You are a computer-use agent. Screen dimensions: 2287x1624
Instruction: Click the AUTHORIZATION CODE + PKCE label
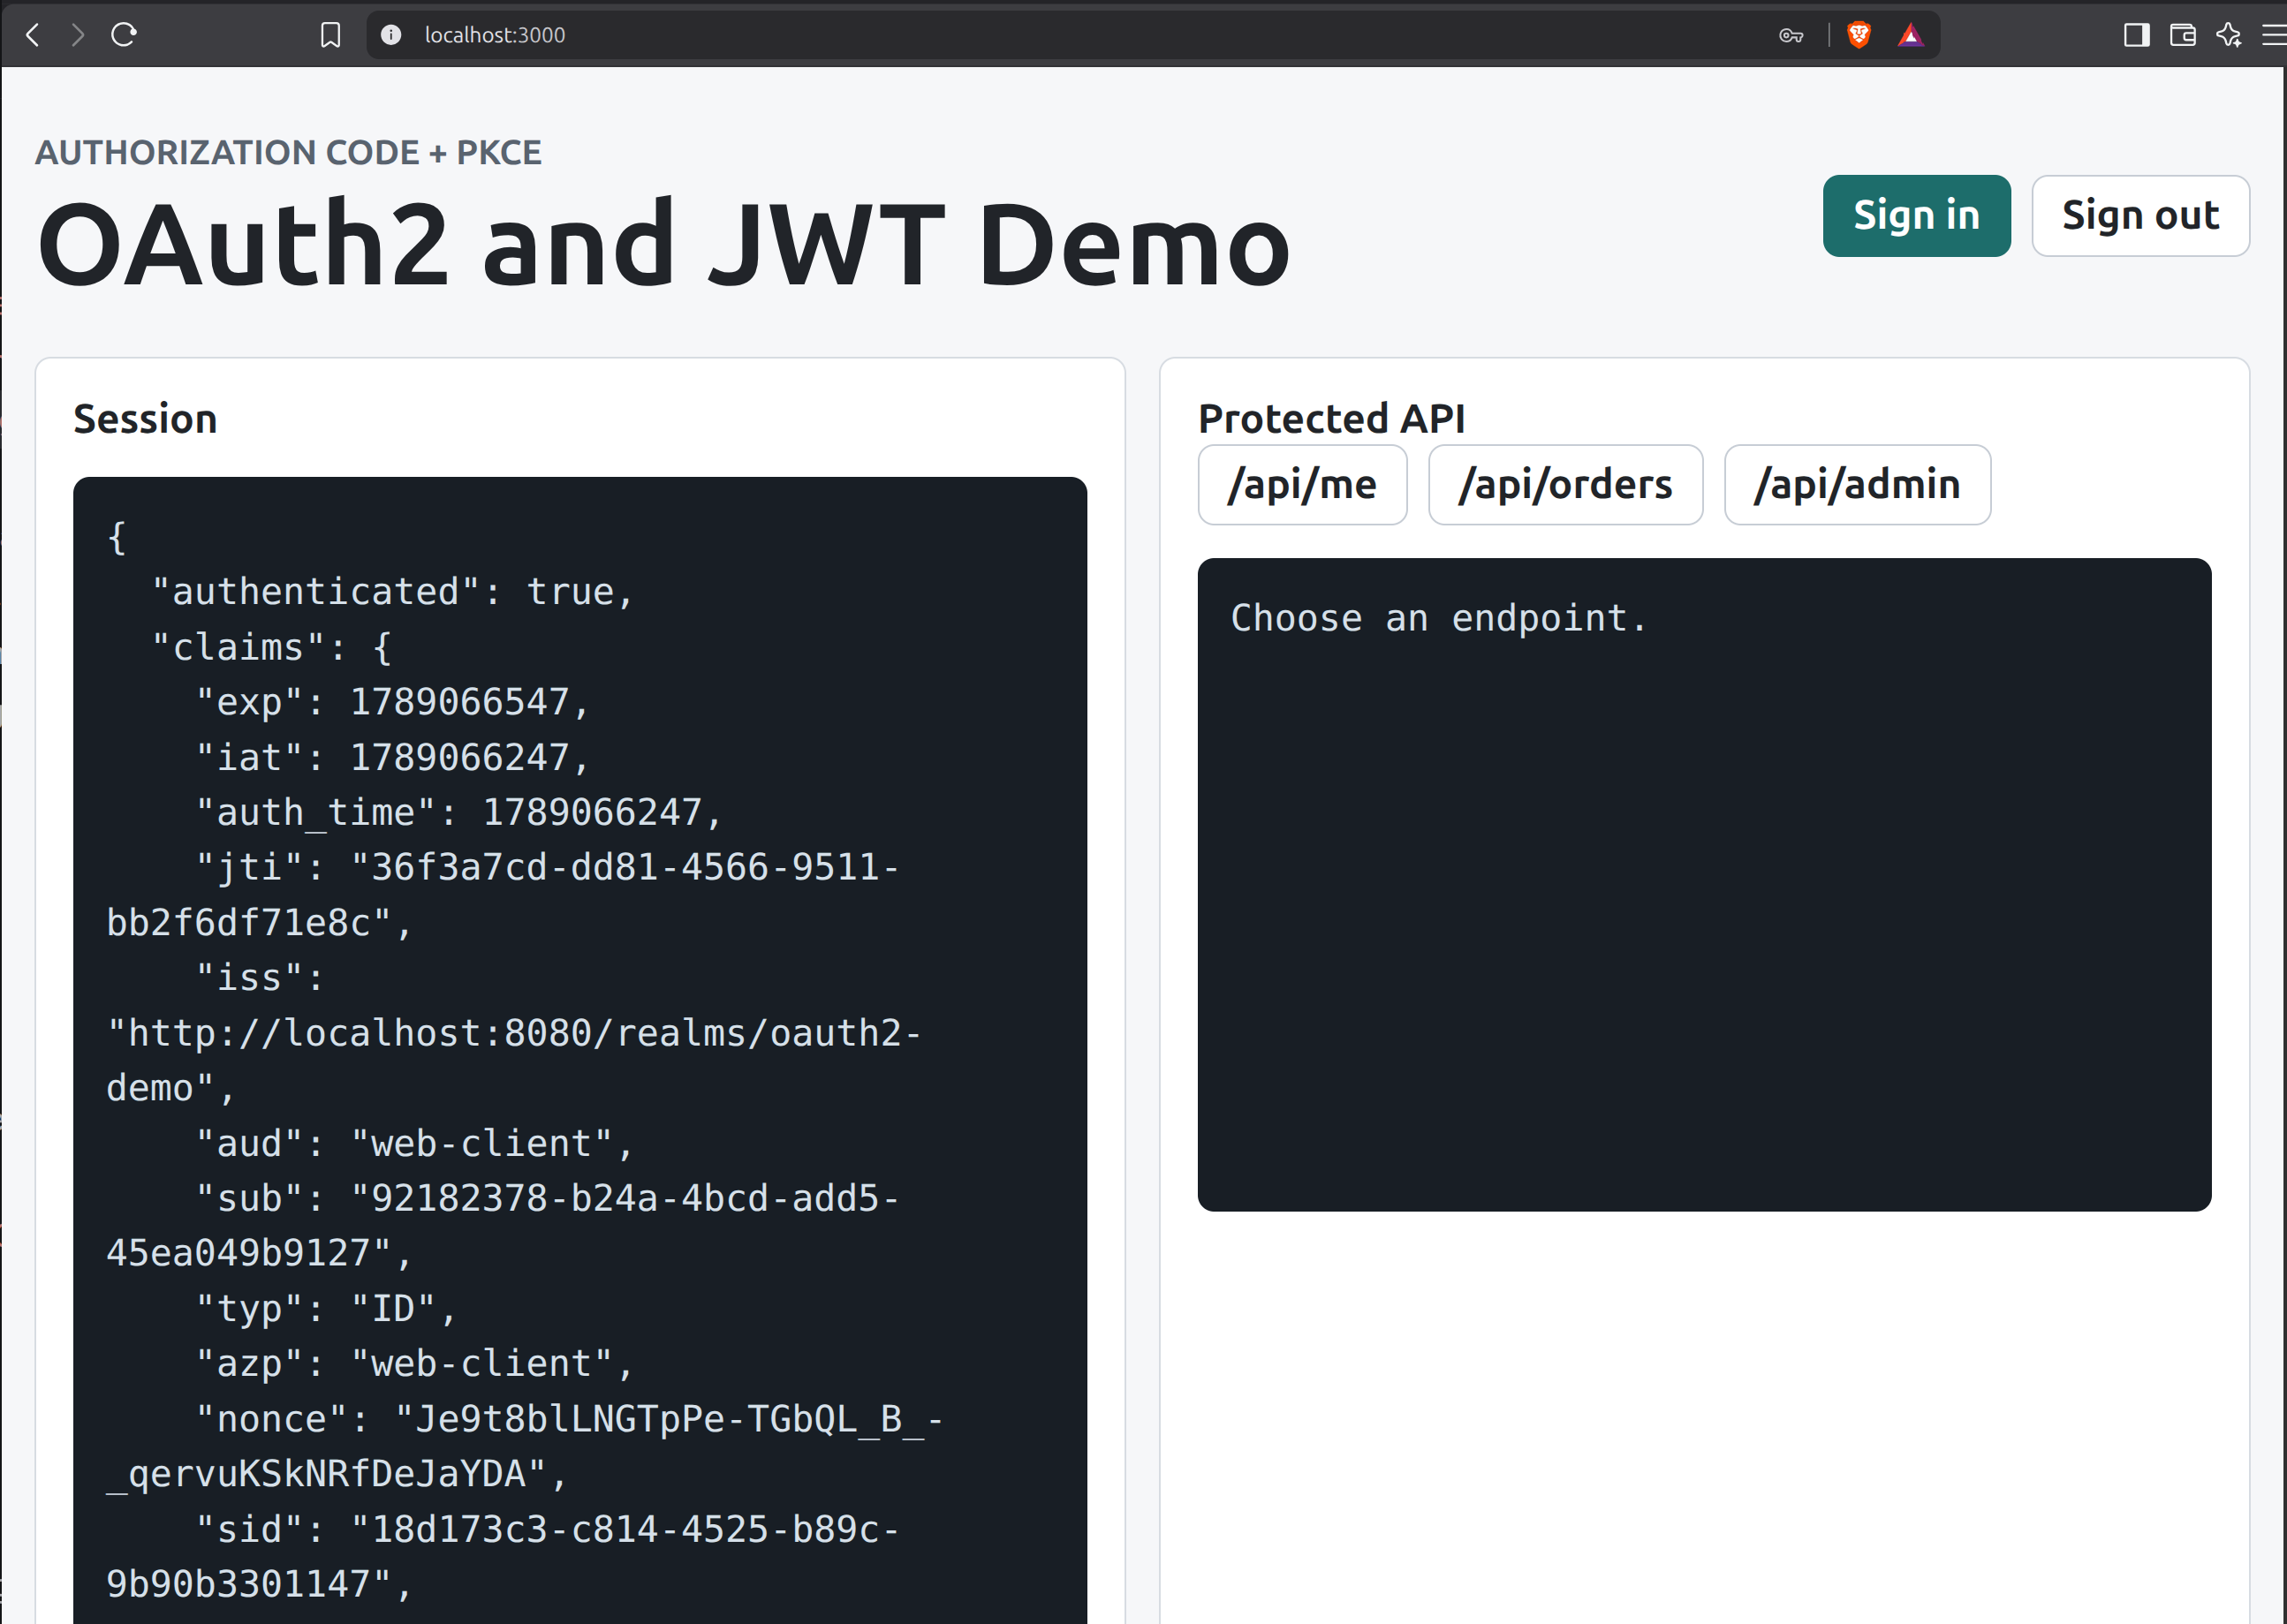pos(289,153)
